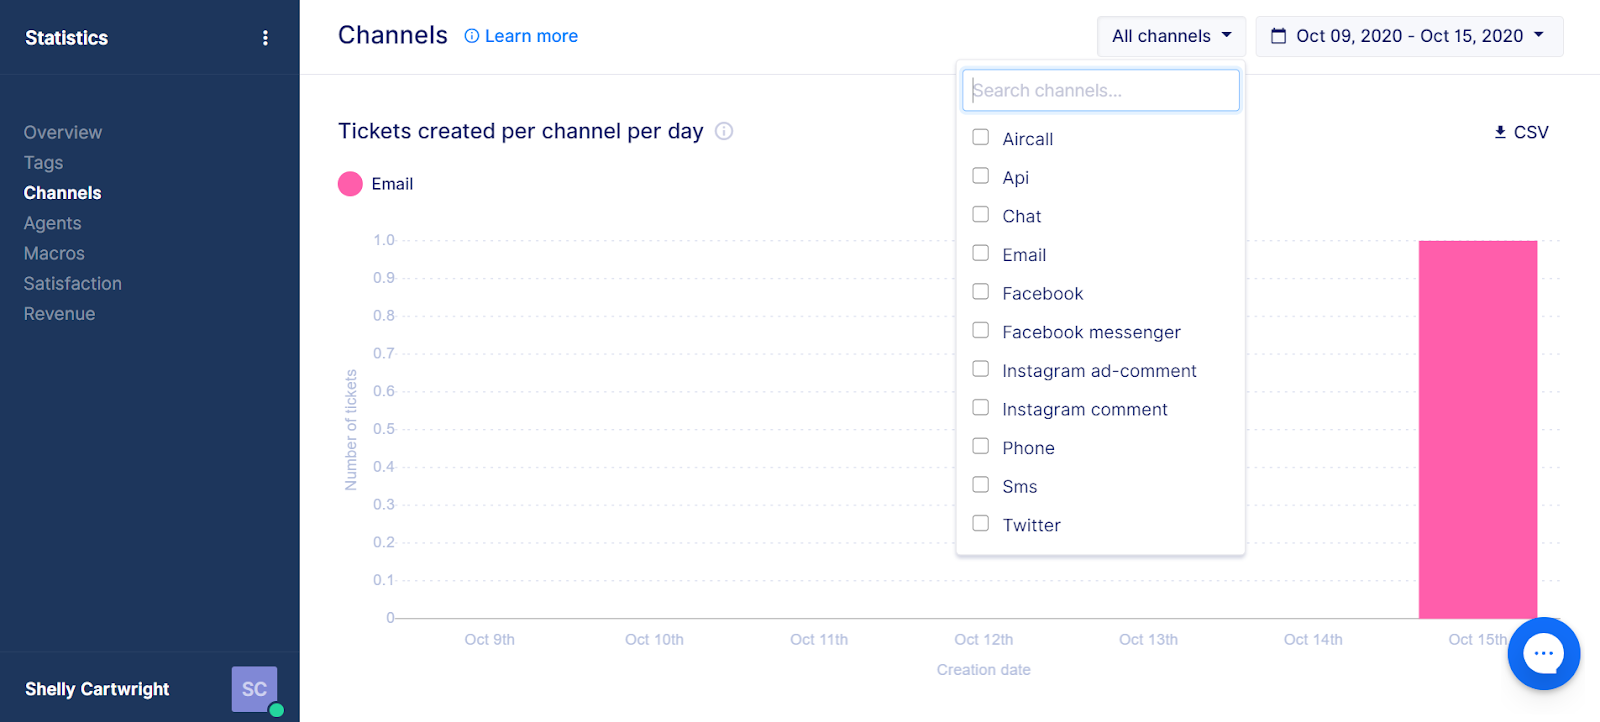Click the CSV download icon
The width and height of the screenshot is (1600, 722).
click(1500, 132)
